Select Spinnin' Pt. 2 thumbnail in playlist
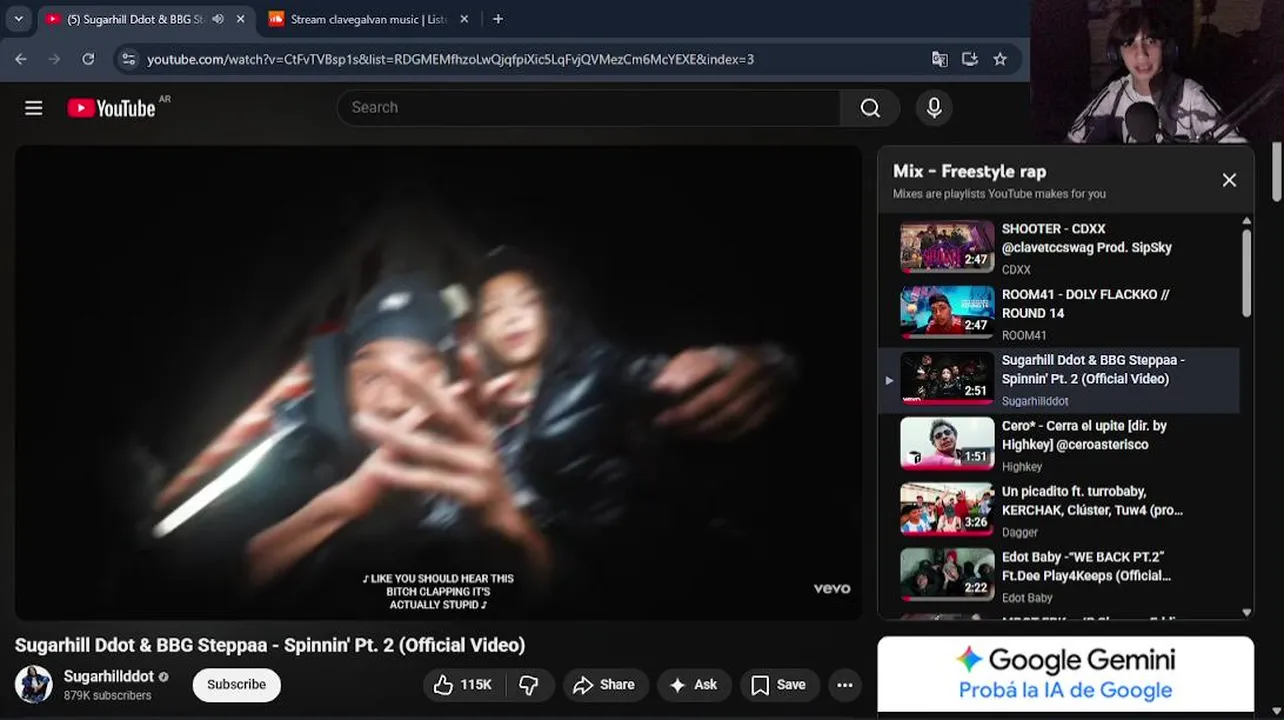1284x720 pixels. pyautogui.click(x=946, y=378)
